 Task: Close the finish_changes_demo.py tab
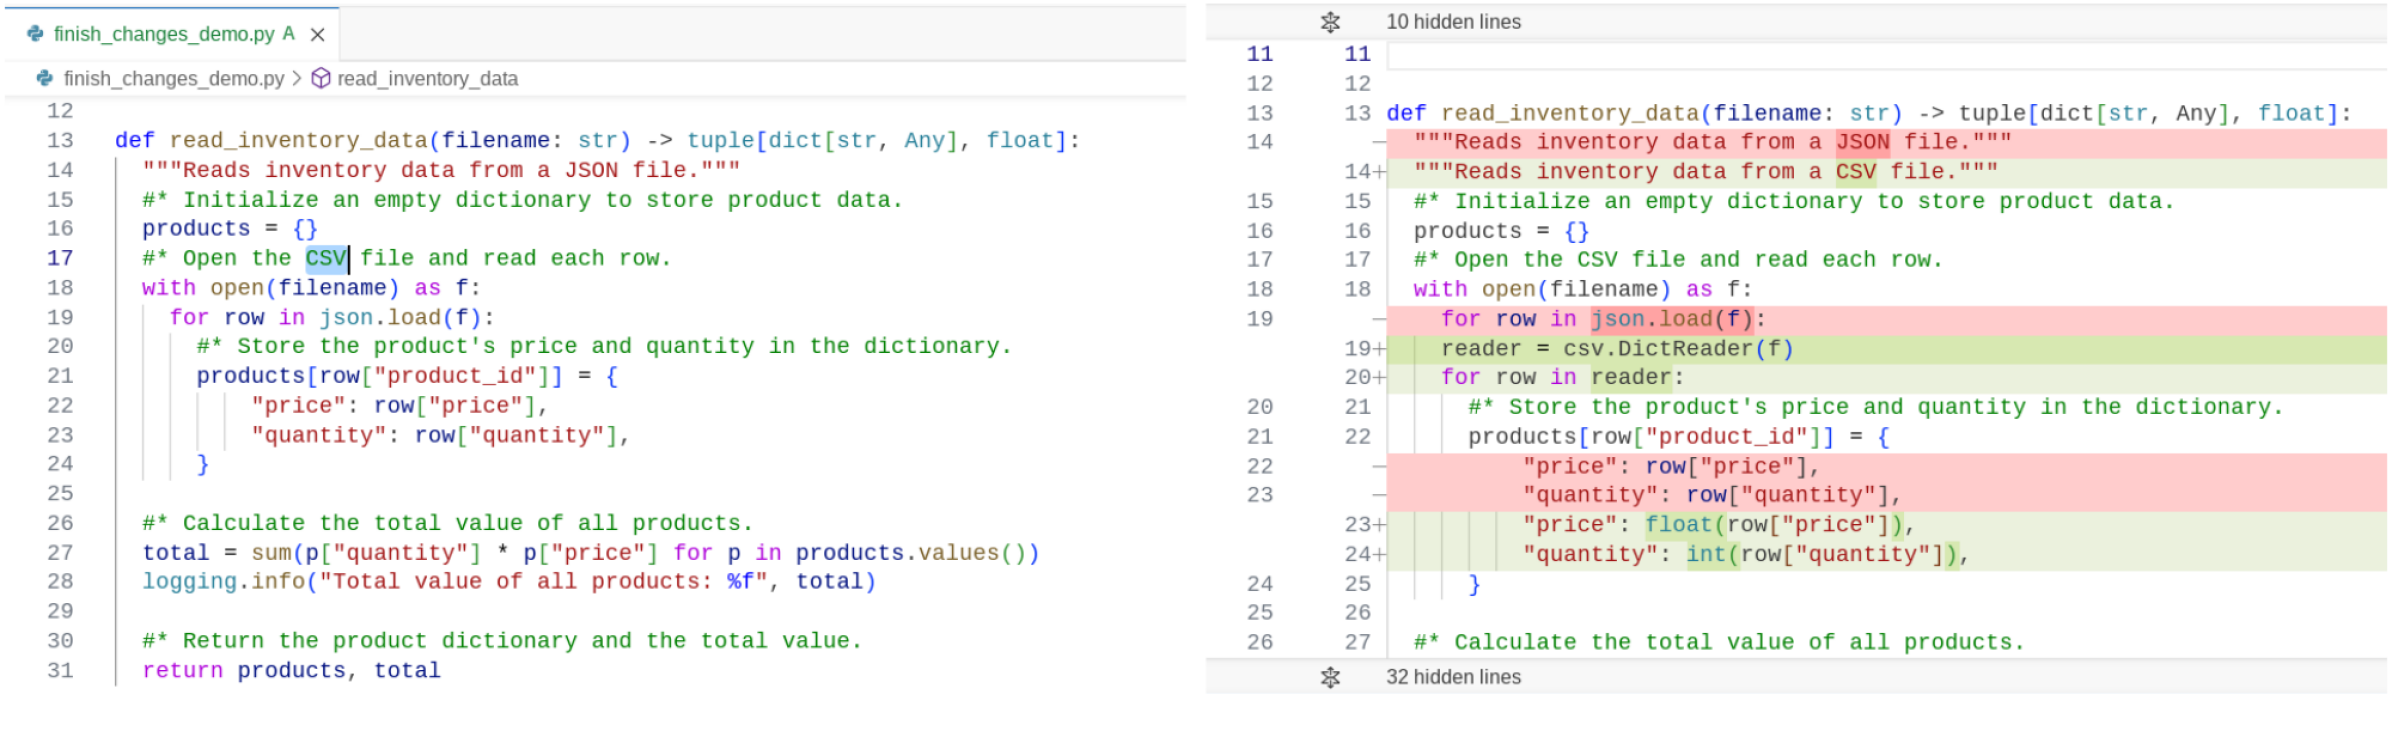tap(318, 35)
